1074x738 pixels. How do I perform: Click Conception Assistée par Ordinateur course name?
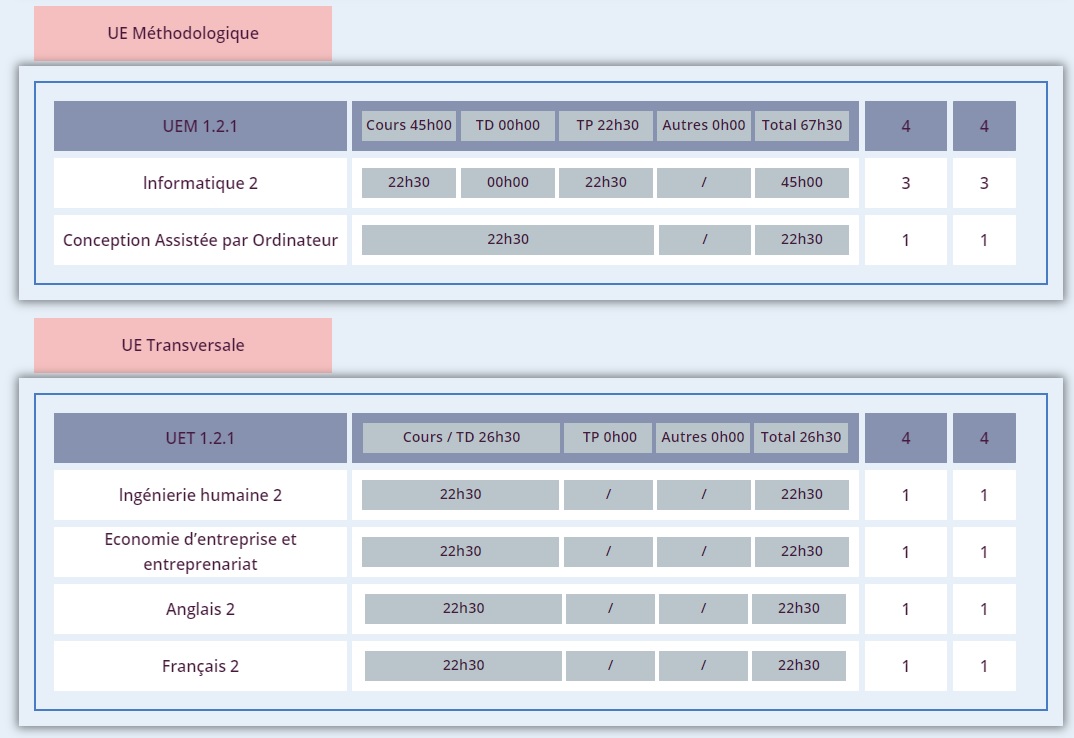click(x=200, y=240)
